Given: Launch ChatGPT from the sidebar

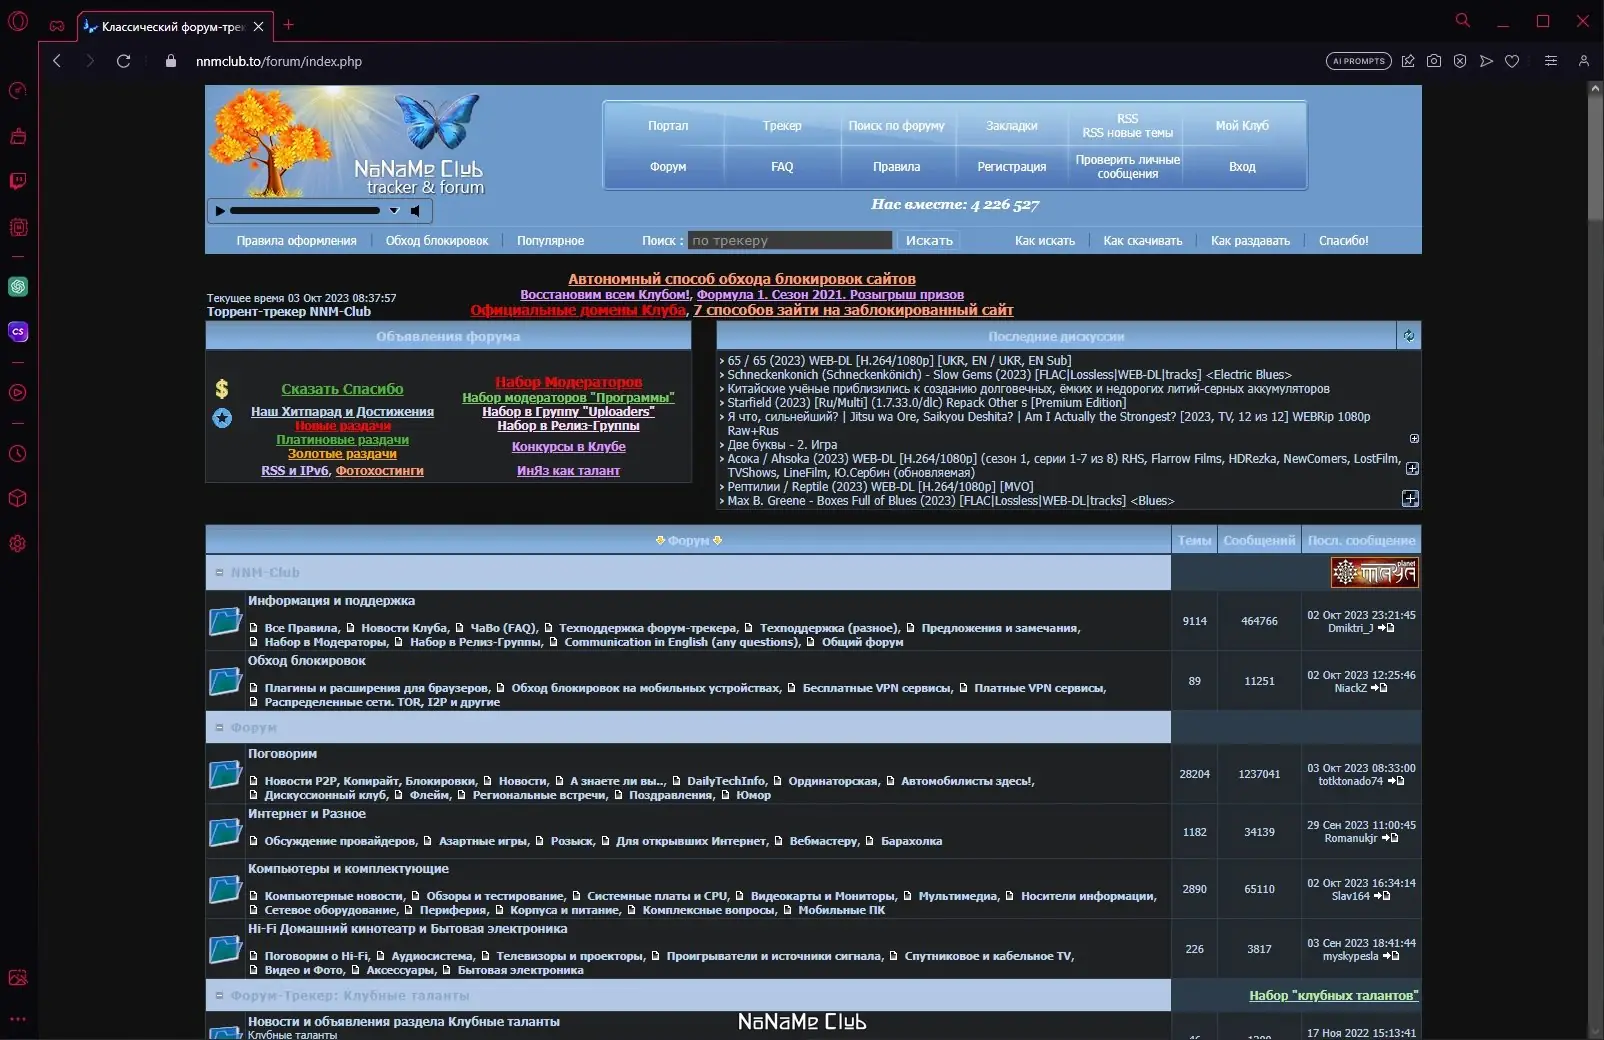Looking at the screenshot, I should 18,287.
